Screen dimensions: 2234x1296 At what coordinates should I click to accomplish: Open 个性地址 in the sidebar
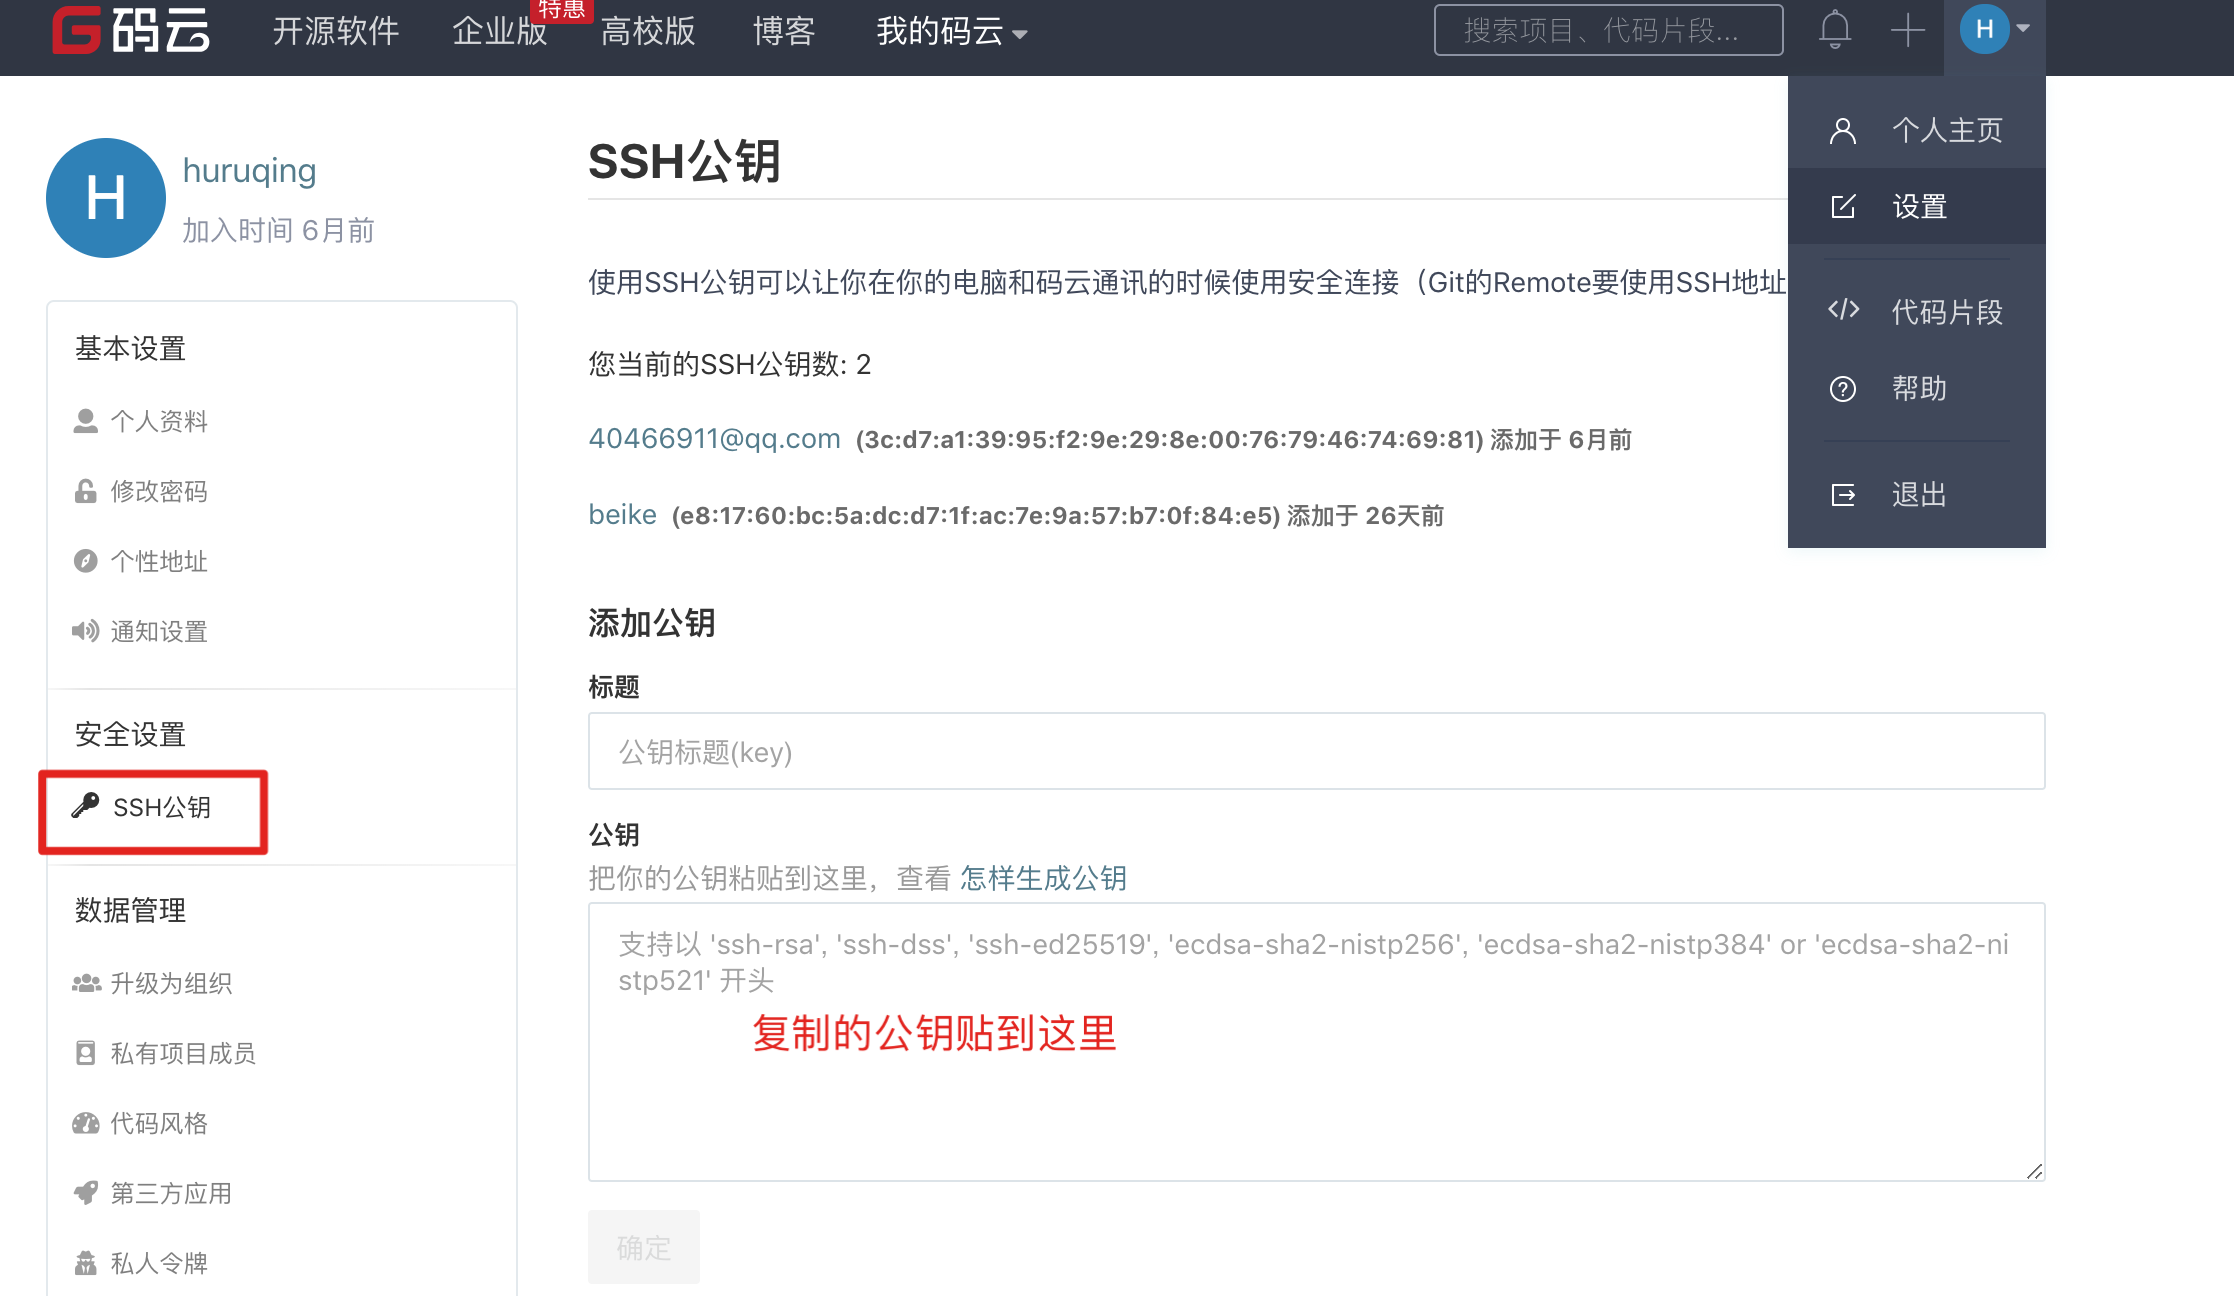(x=159, y=561)
